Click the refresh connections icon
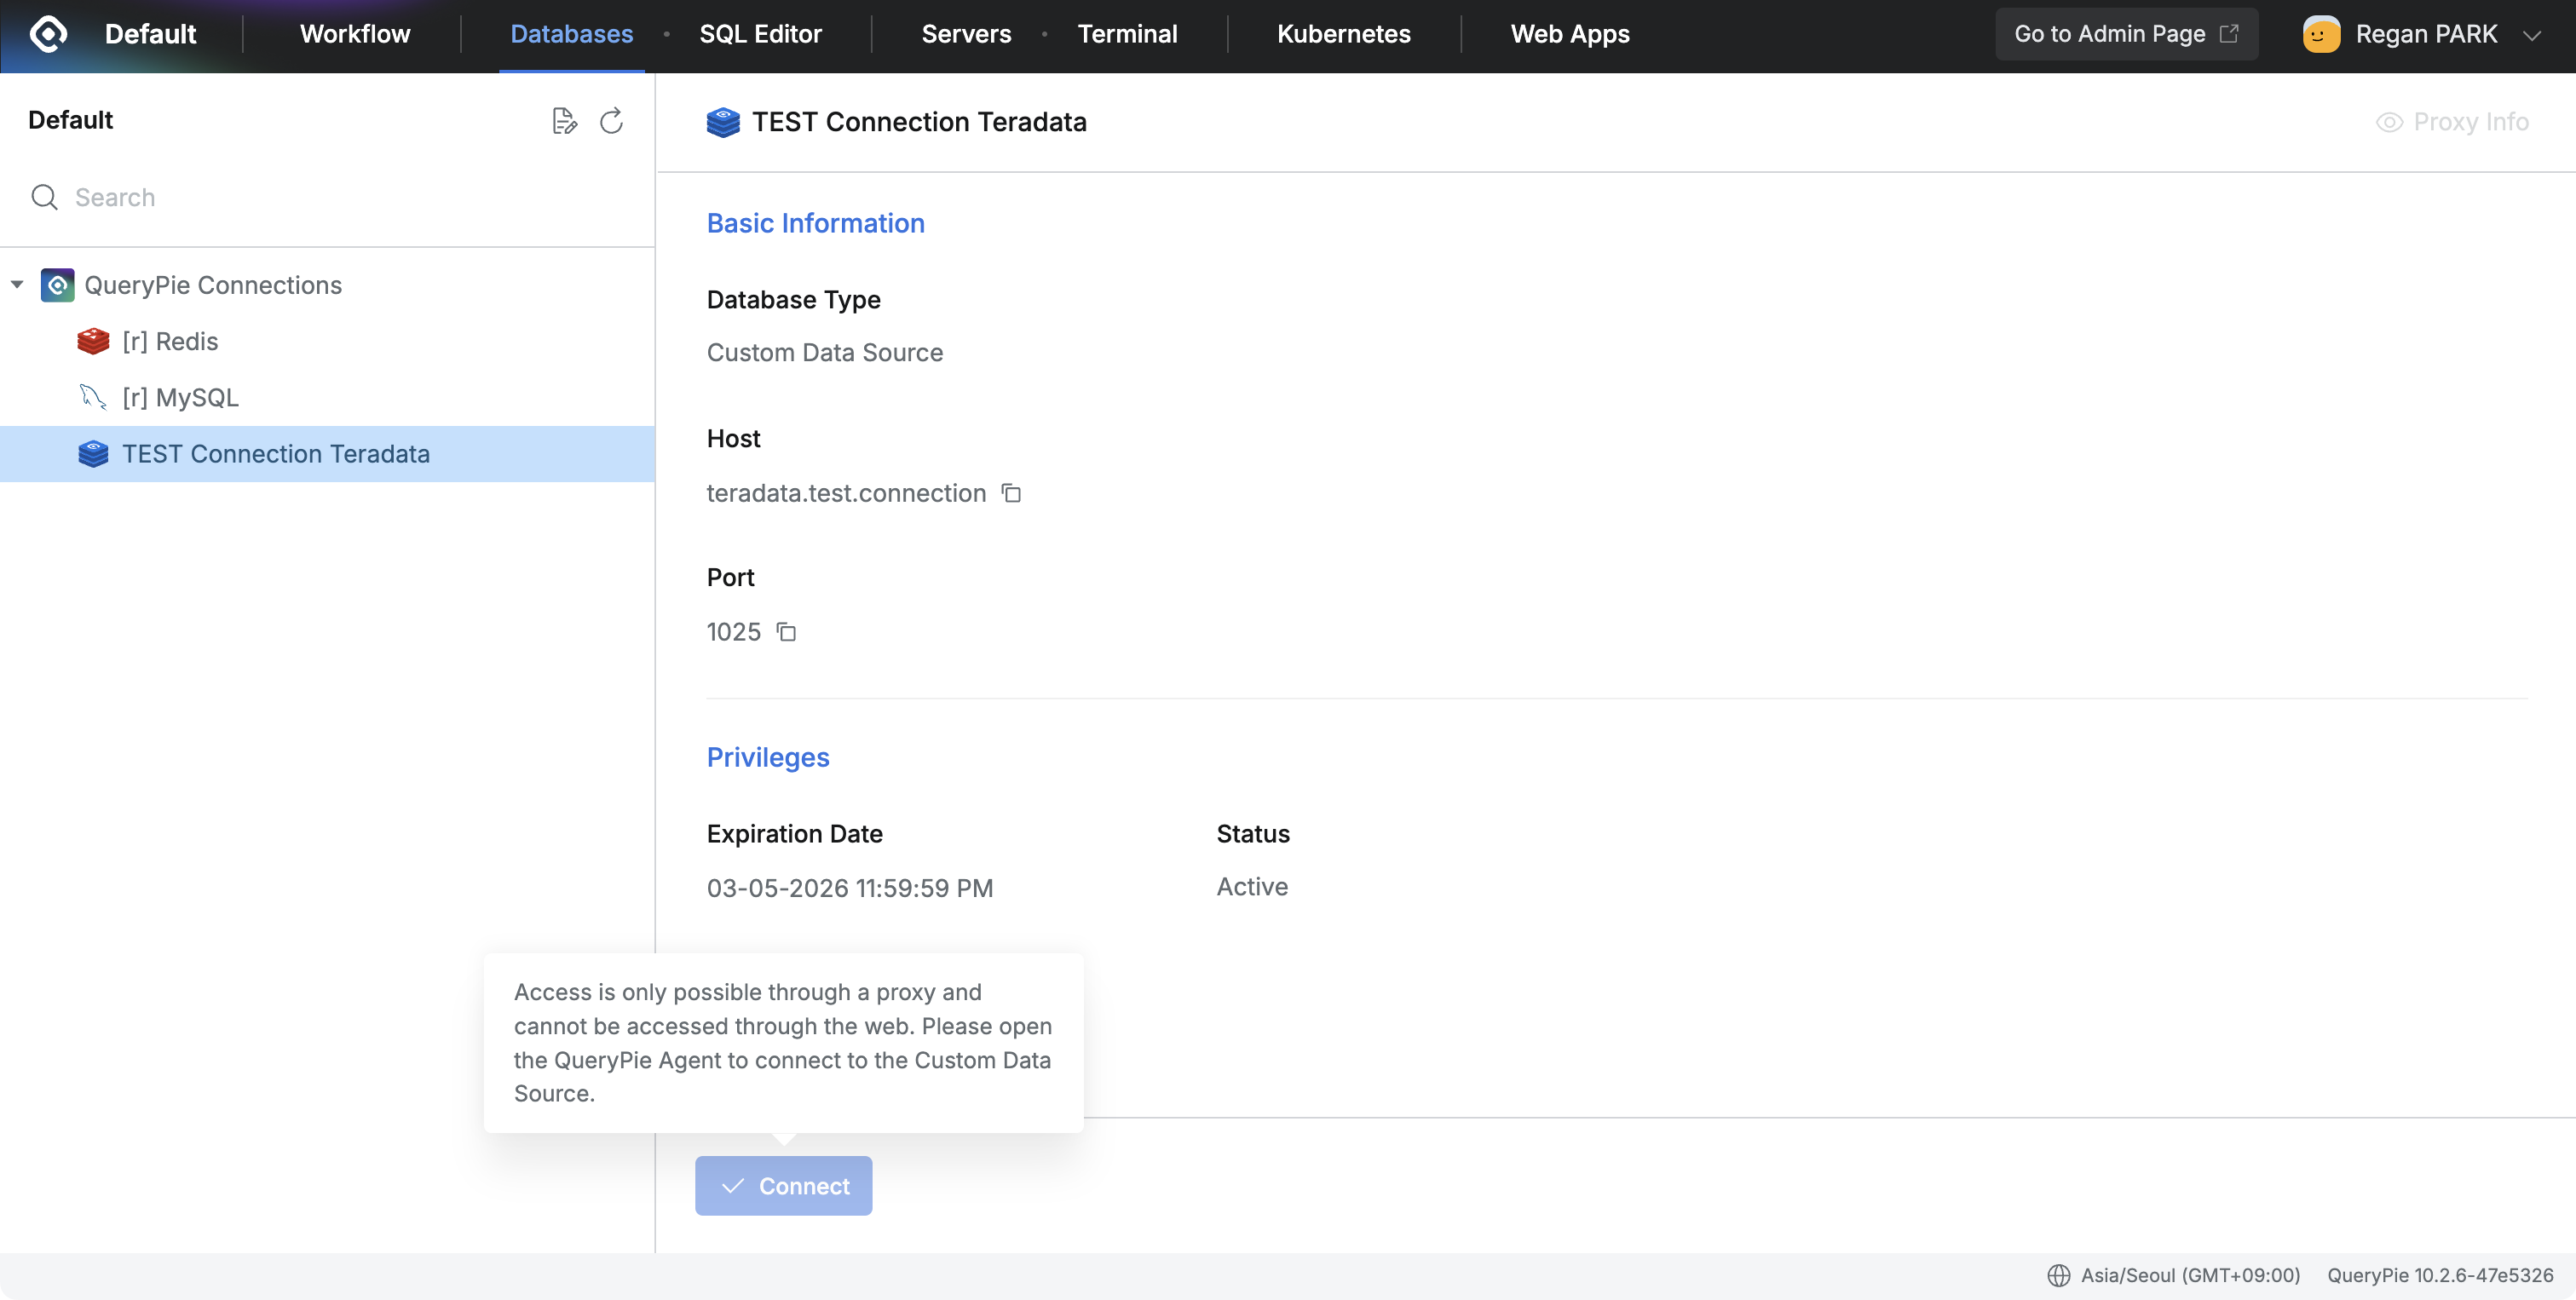The width and height of the screenshot is (2576, 1300). [x=611, y=121]
